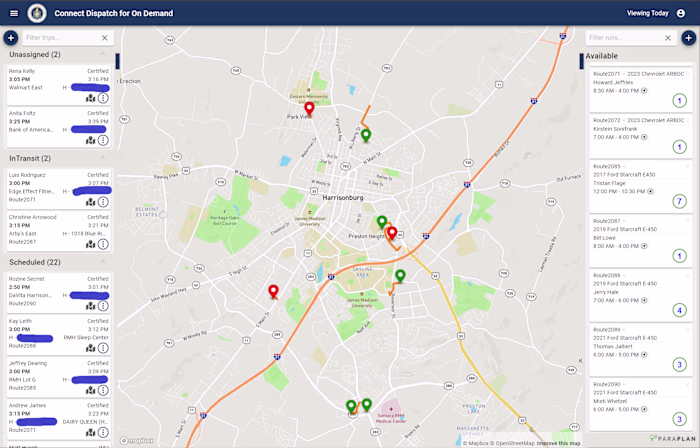Expand the Route2071 run card chevron
The height and width of the screenshot is (448, 700).
point(688,74)
